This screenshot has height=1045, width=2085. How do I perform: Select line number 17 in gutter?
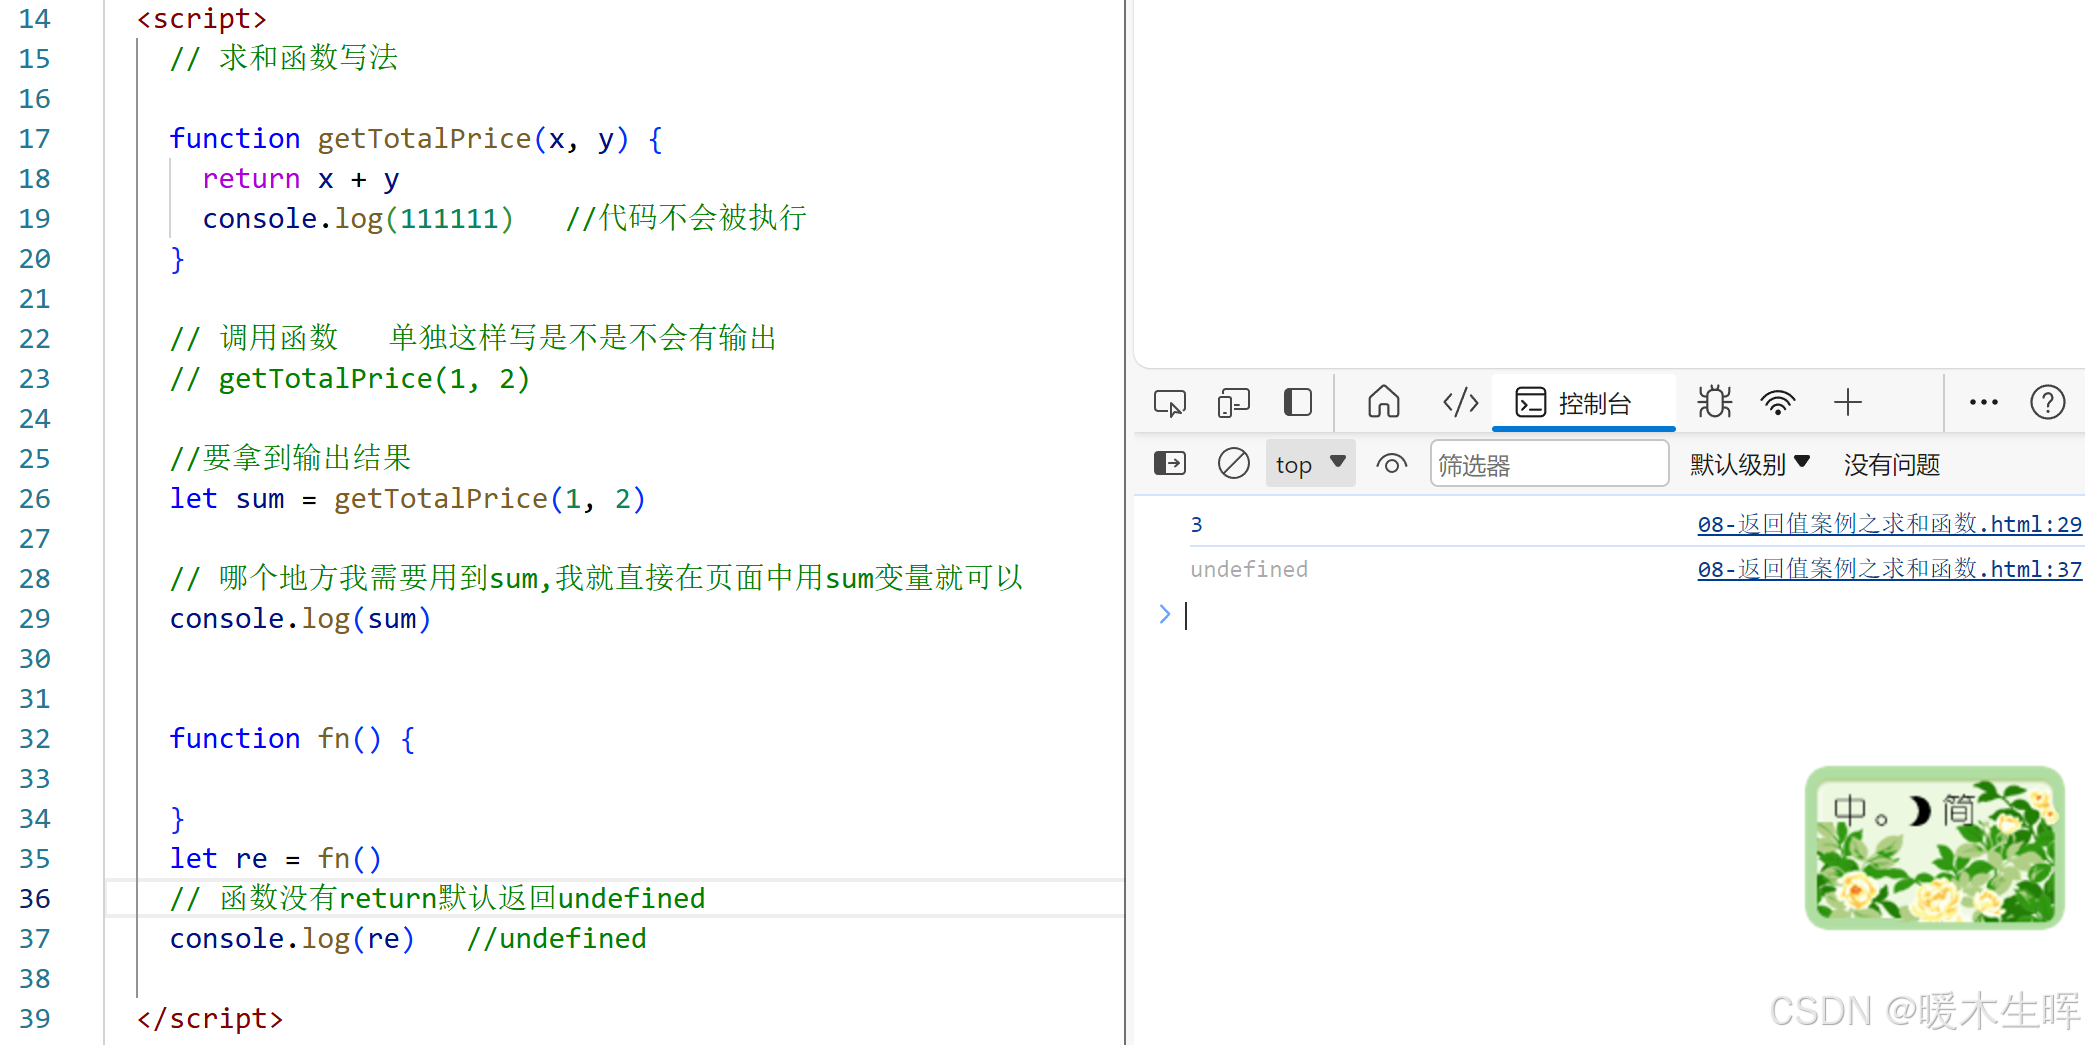(x=34, y=139)
